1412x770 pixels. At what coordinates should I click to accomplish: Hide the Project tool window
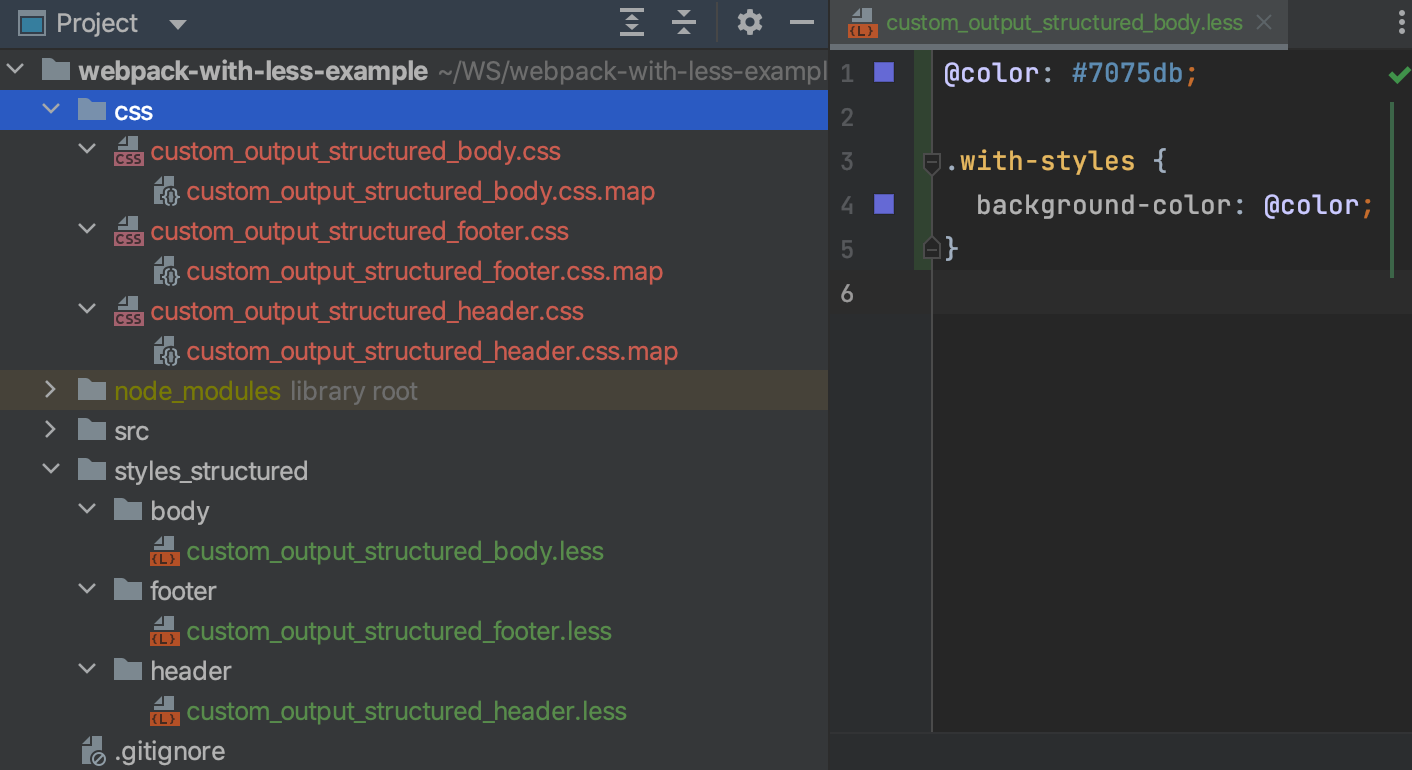click(801, 22)
